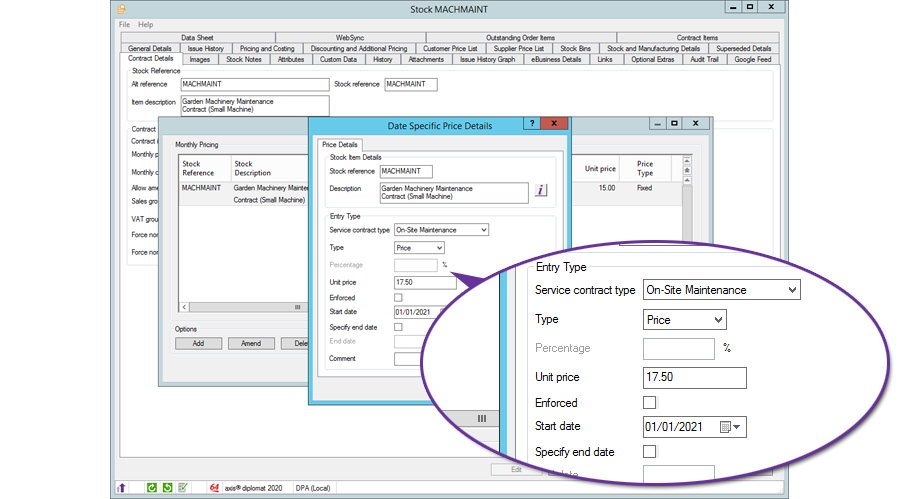Open the Images tab

[x=200, y=60]
